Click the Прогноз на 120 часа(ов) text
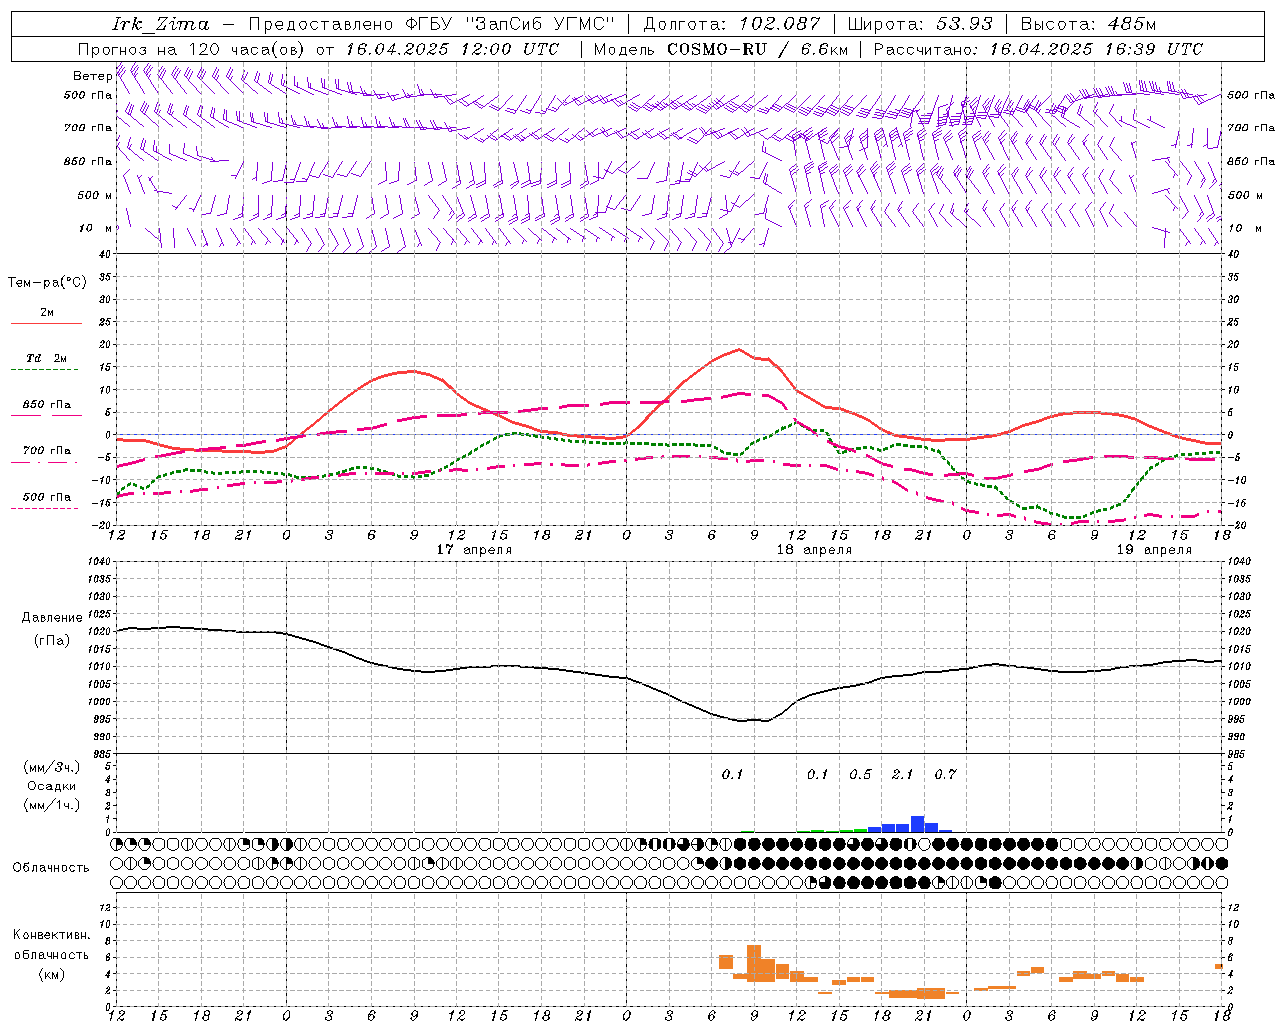1280x1024 pixels. 191,49
